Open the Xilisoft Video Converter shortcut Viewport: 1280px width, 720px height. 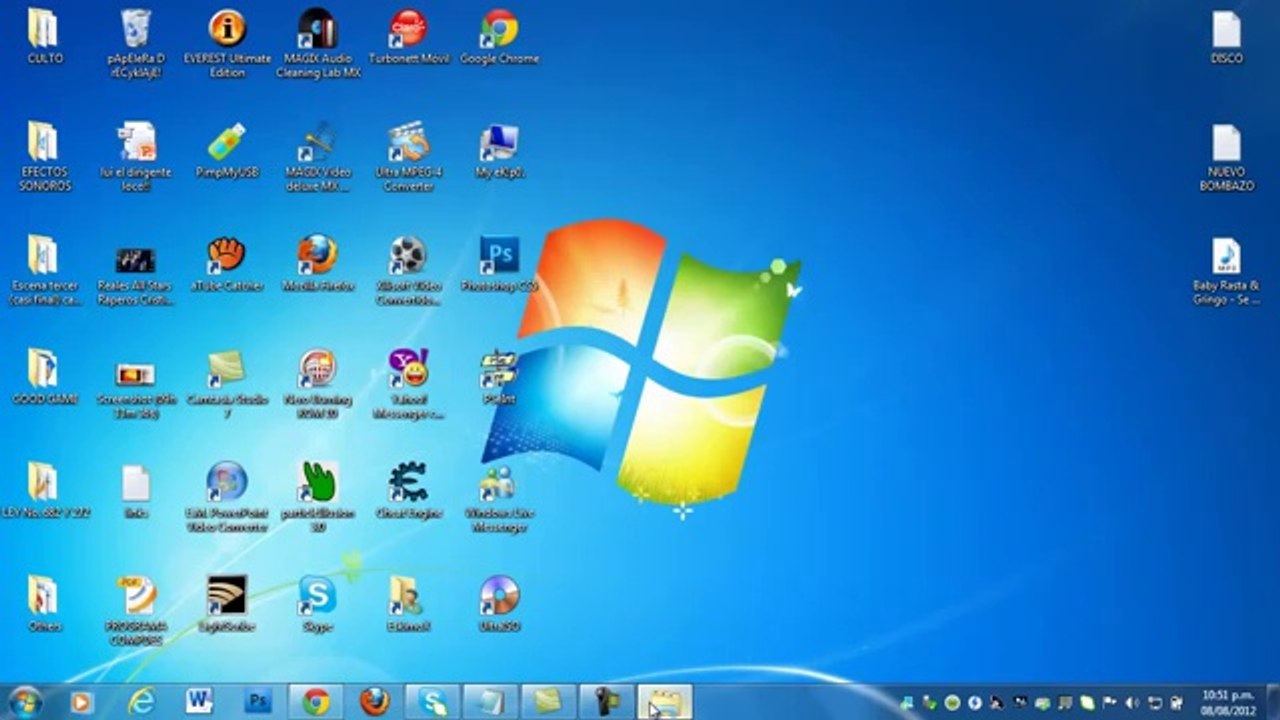(408, 270)
